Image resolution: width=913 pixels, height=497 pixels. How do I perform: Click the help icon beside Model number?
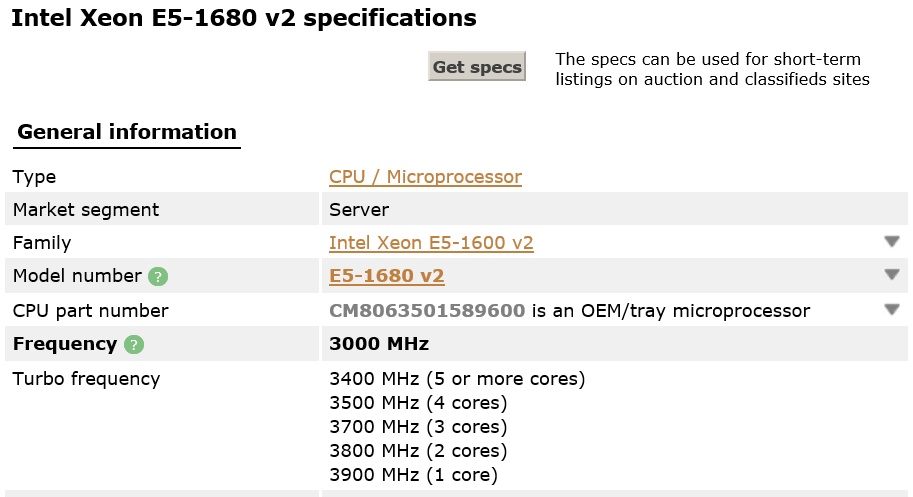click(158, 276)
